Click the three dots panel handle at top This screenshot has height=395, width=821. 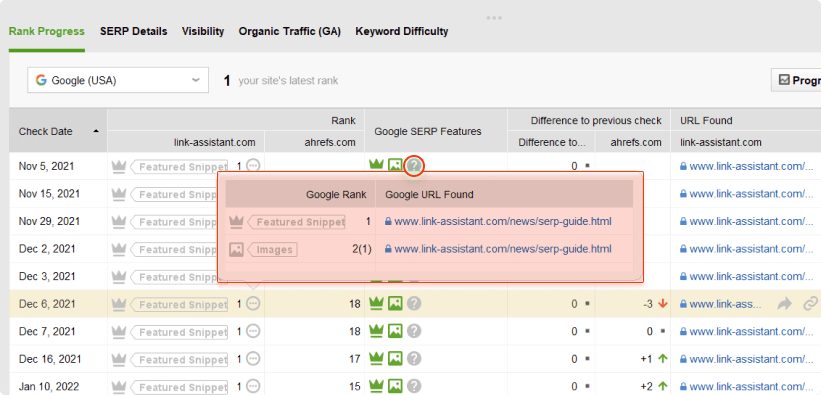[494, 18]
